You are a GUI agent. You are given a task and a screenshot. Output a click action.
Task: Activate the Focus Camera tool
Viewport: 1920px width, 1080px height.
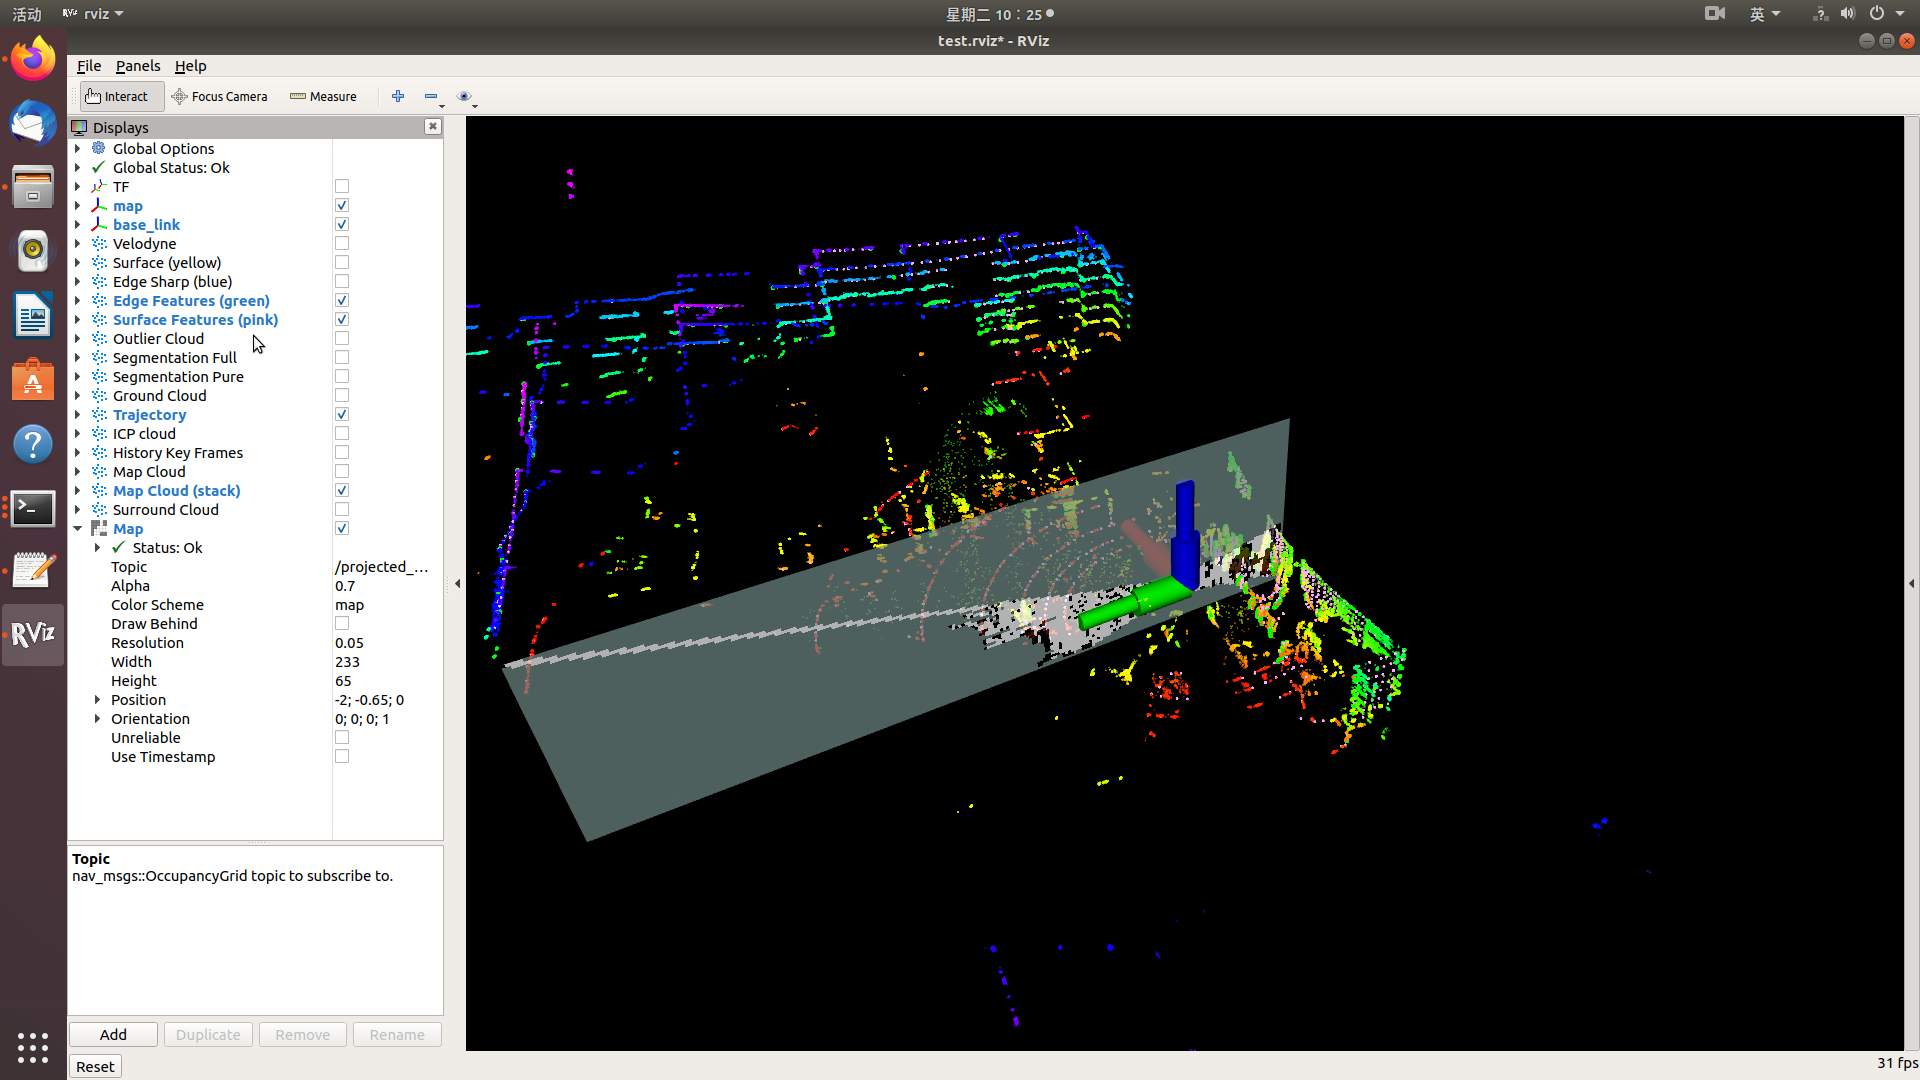(220, 96)
